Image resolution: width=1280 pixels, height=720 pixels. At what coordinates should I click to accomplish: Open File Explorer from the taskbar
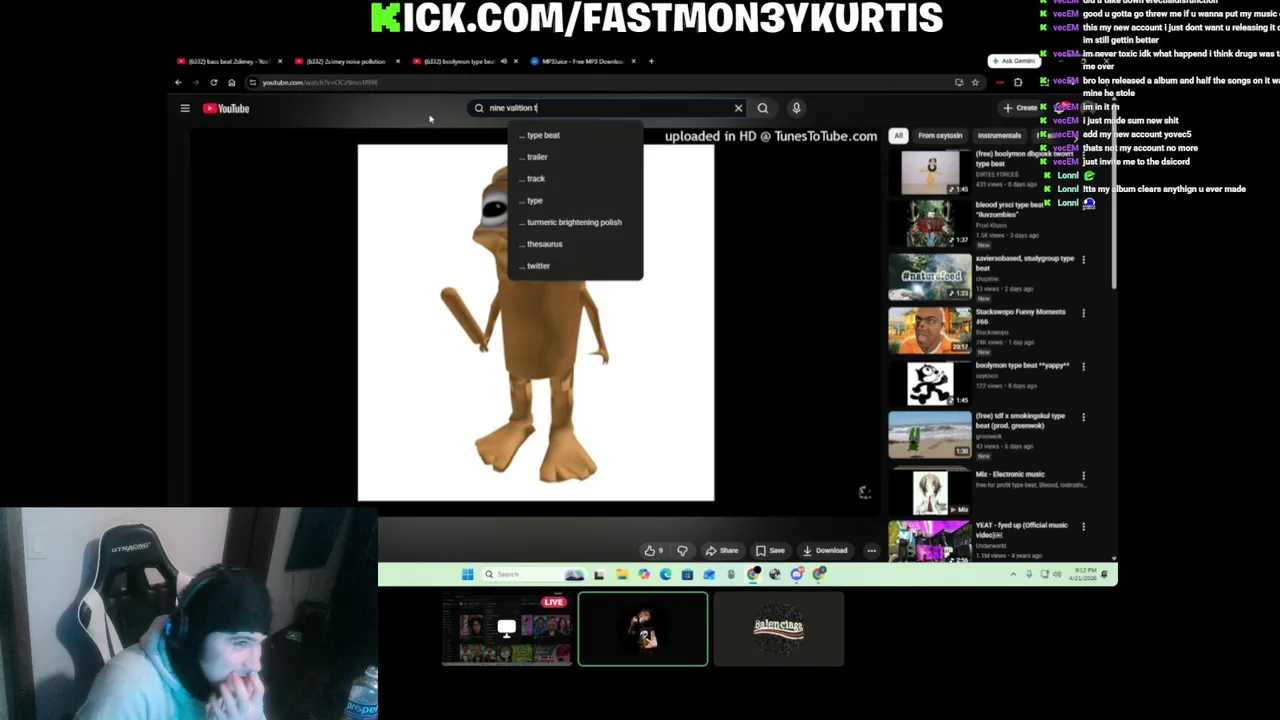(x=621, y=574)
